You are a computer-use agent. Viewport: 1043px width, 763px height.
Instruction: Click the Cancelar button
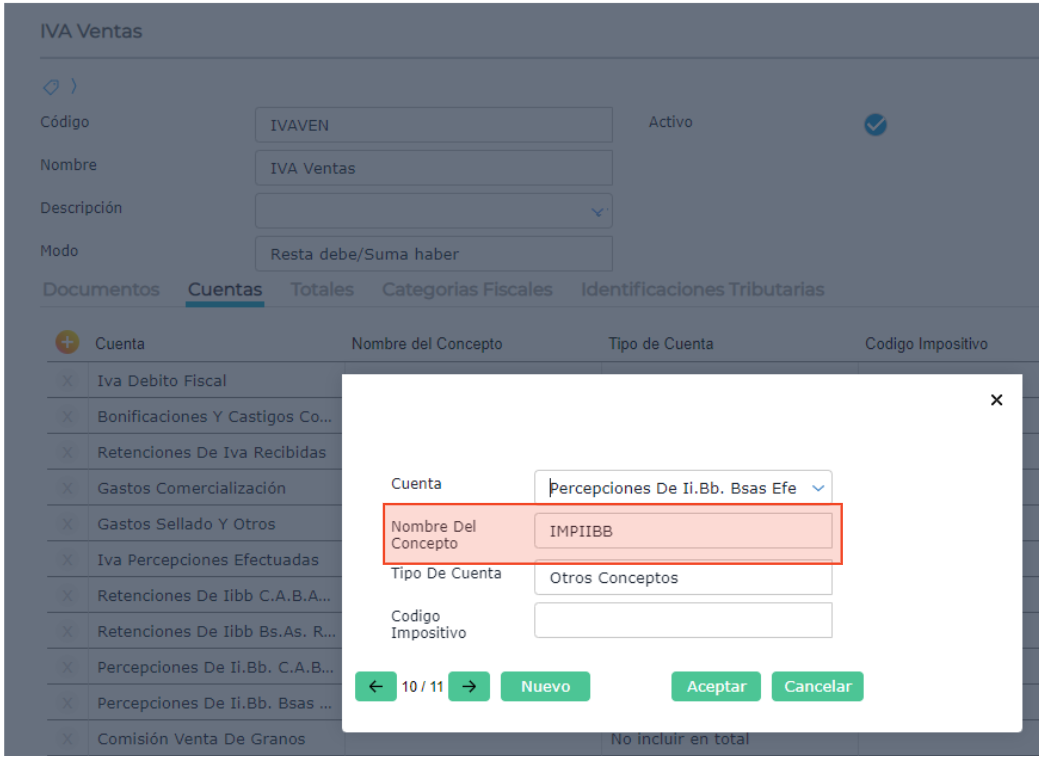[x=817, y=687]
